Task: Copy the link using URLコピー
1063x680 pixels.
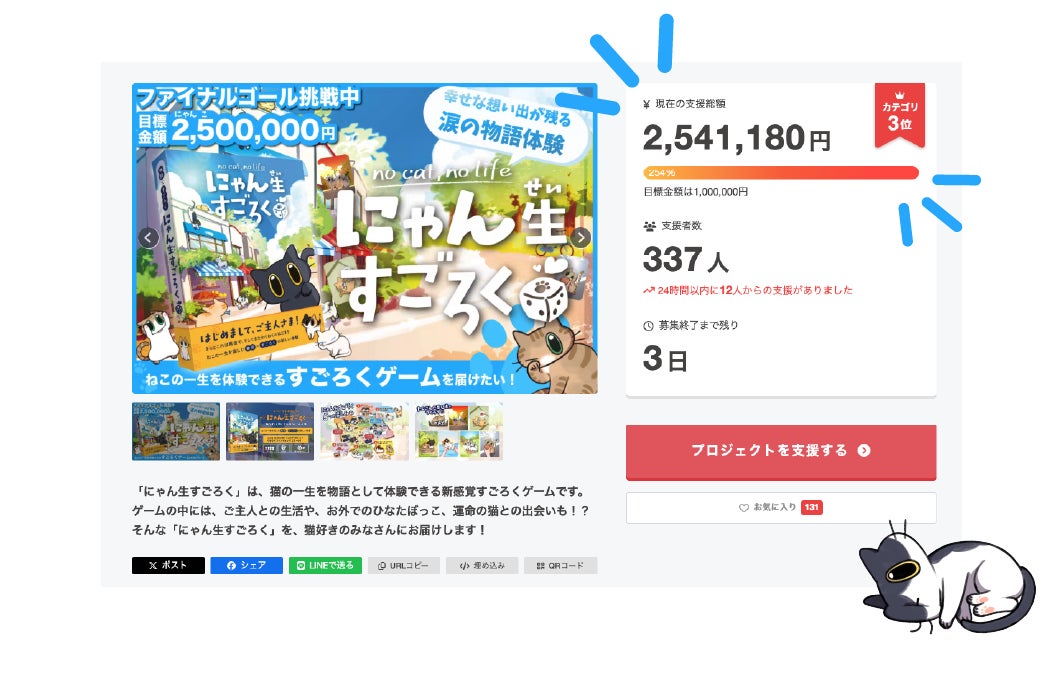Action: [x=403, y=565]
